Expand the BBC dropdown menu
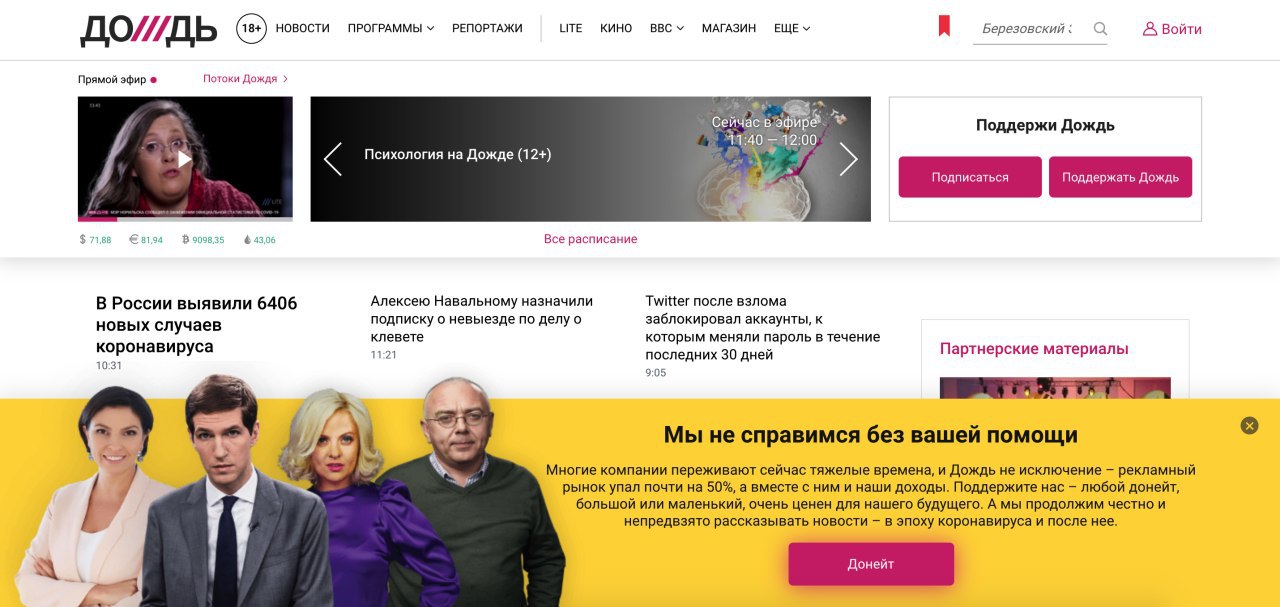 pyautogui.click(x=667, y=29)
